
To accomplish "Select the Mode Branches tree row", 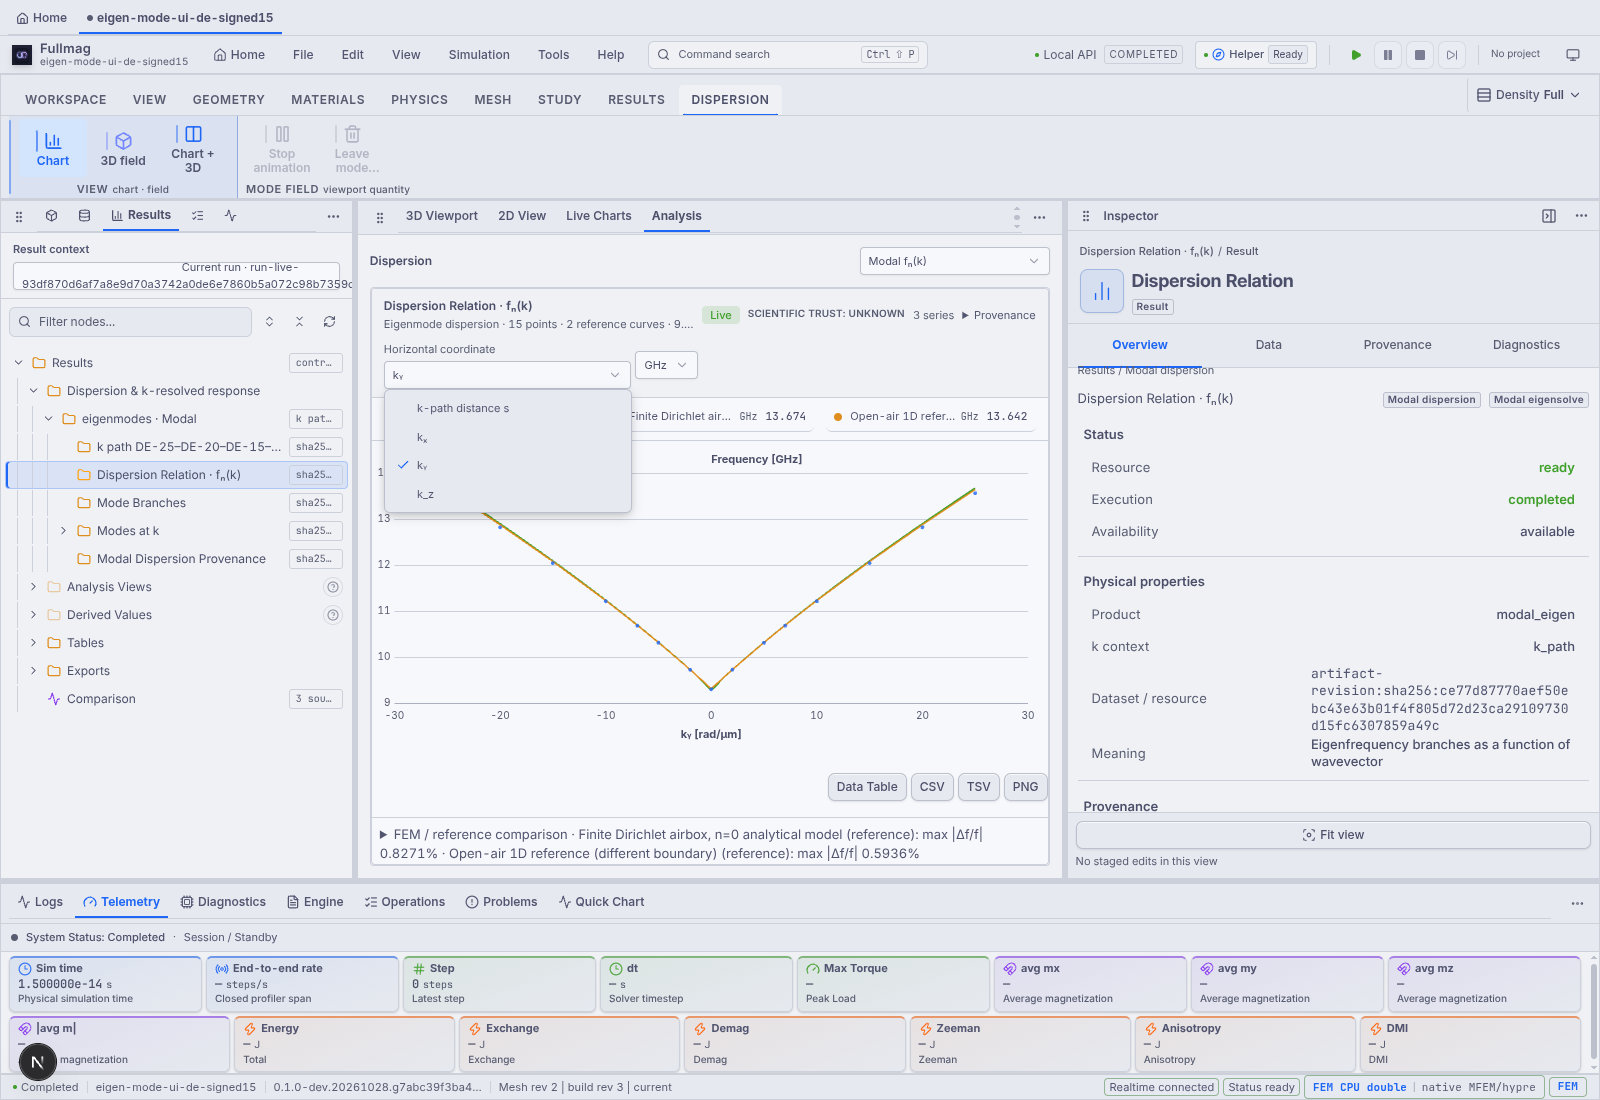I will [x=177, y=503].
